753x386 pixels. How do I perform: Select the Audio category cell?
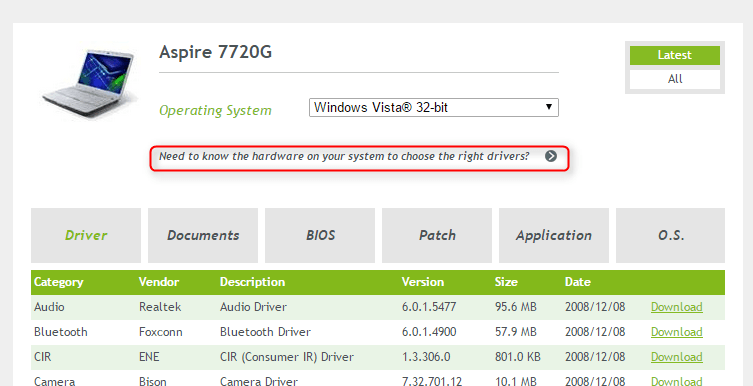pos(49,307)
